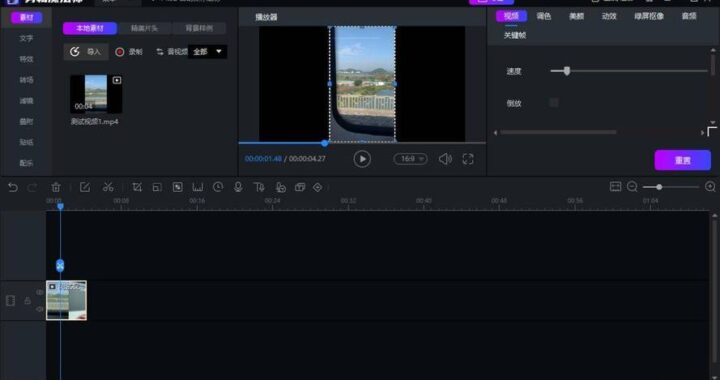This screenshot has height=380, width=720.
Task: Click the film strip track icon
Action: click(11, 301)
